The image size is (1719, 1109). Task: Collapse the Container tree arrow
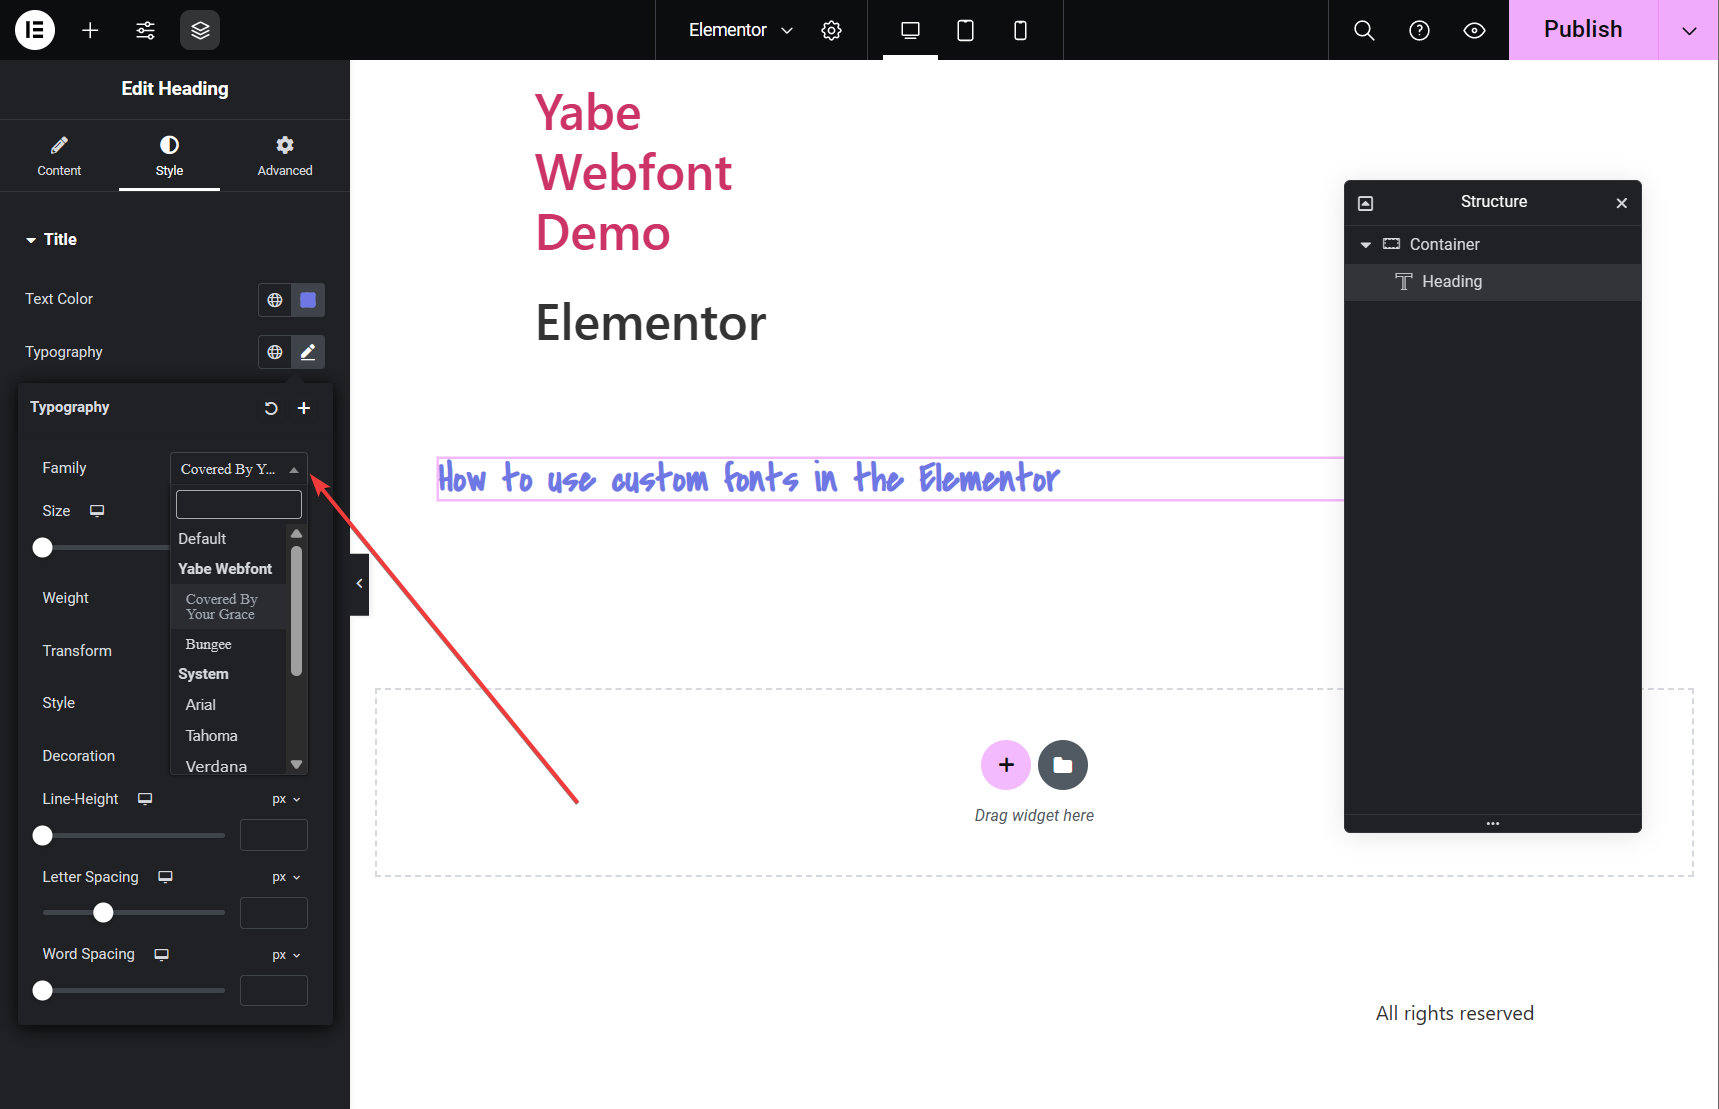(1366, 245)
